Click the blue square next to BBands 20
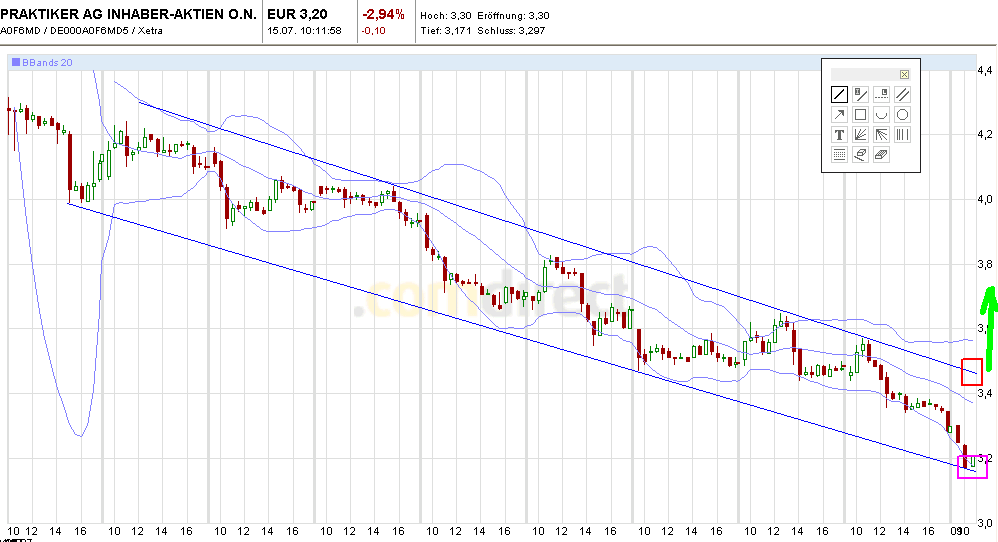 16,62
